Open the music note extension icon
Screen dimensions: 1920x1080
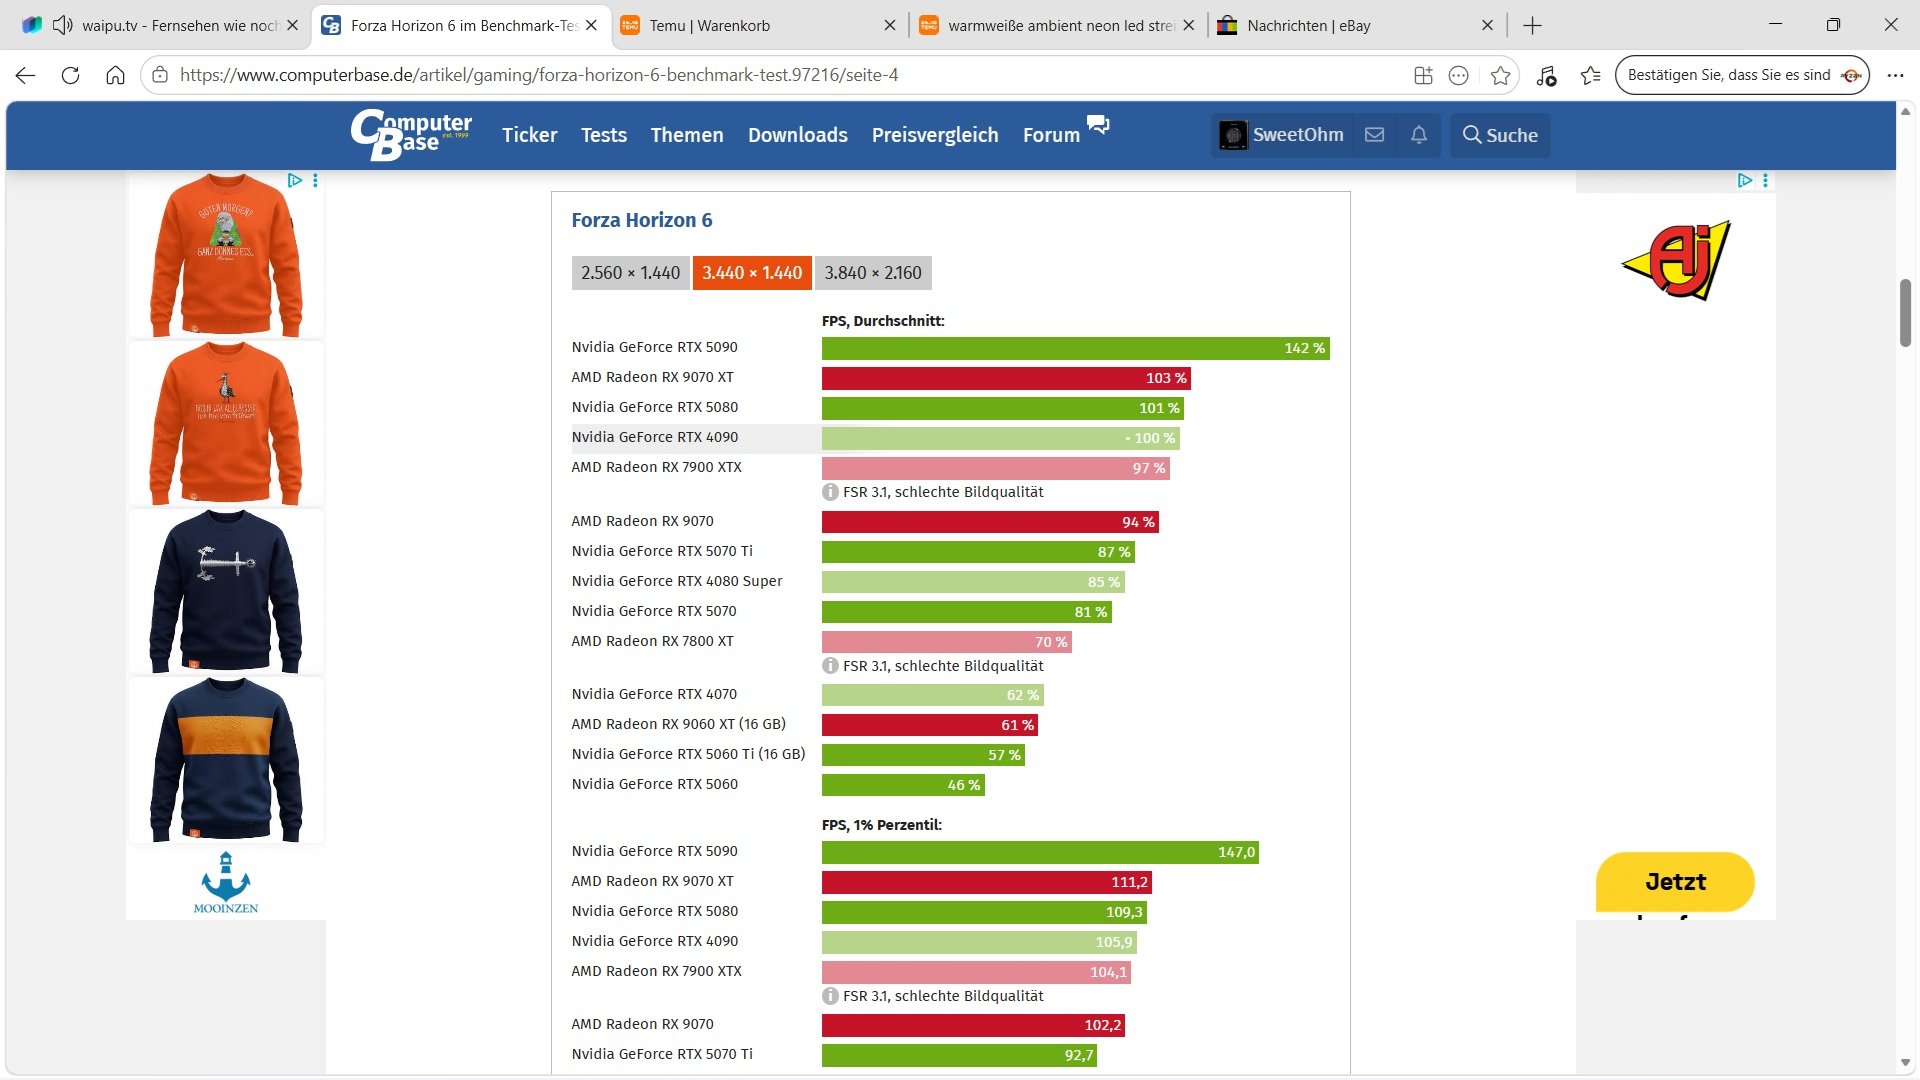pyautogui.click(x=1546, y=75)
